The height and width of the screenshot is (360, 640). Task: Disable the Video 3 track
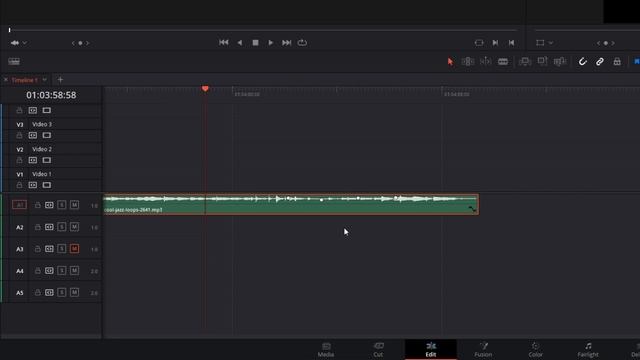point(47,135)
